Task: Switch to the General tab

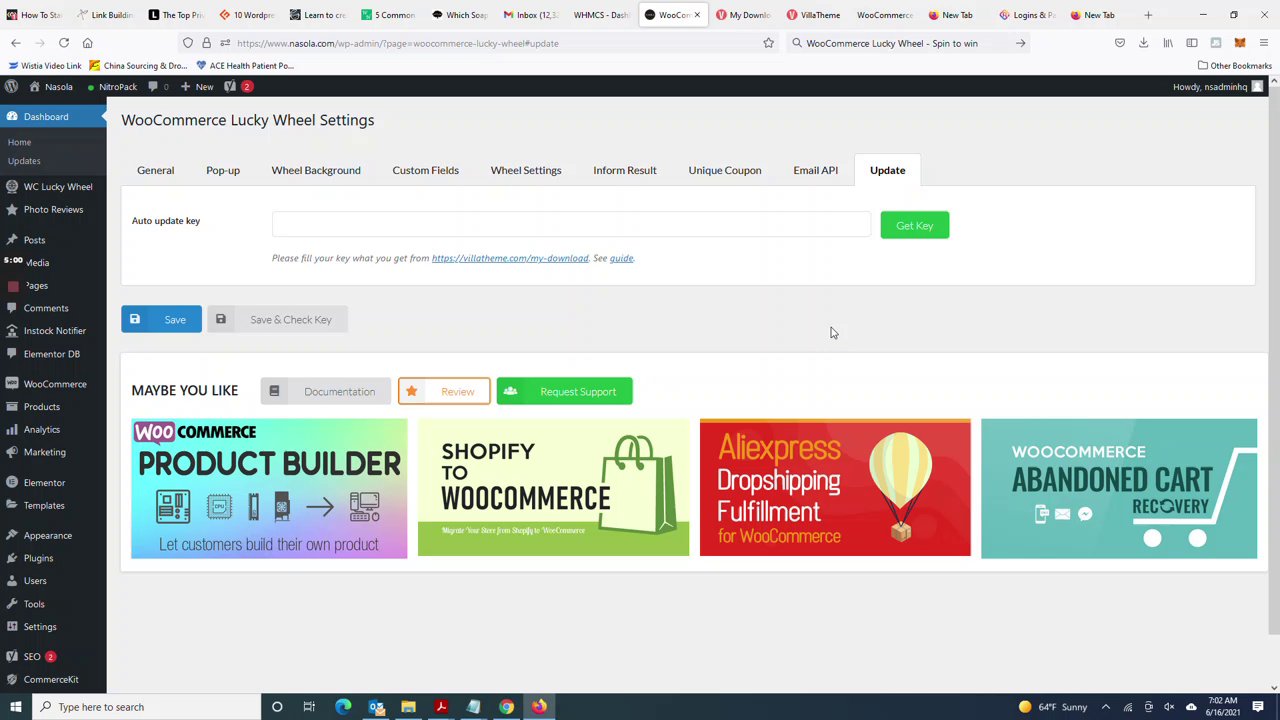Action: [155, 170]
